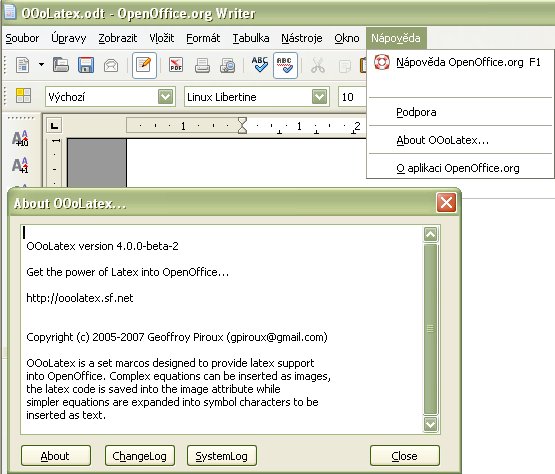This screenshot has height=474, width=555.
Task: Click the New document icon
Action: click(x=23, y=65)
